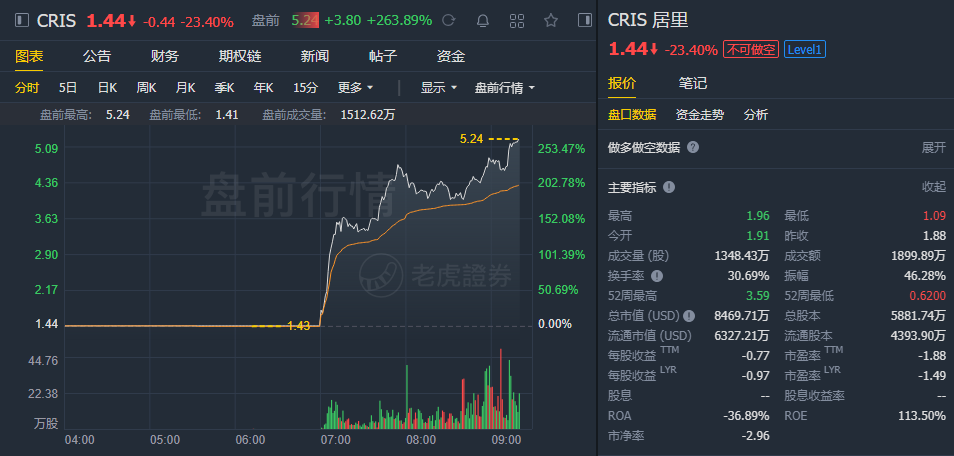This screenshot has width=954, height=456.
Task: Open the 期权链 tab
Action: (x=239, y=56)
